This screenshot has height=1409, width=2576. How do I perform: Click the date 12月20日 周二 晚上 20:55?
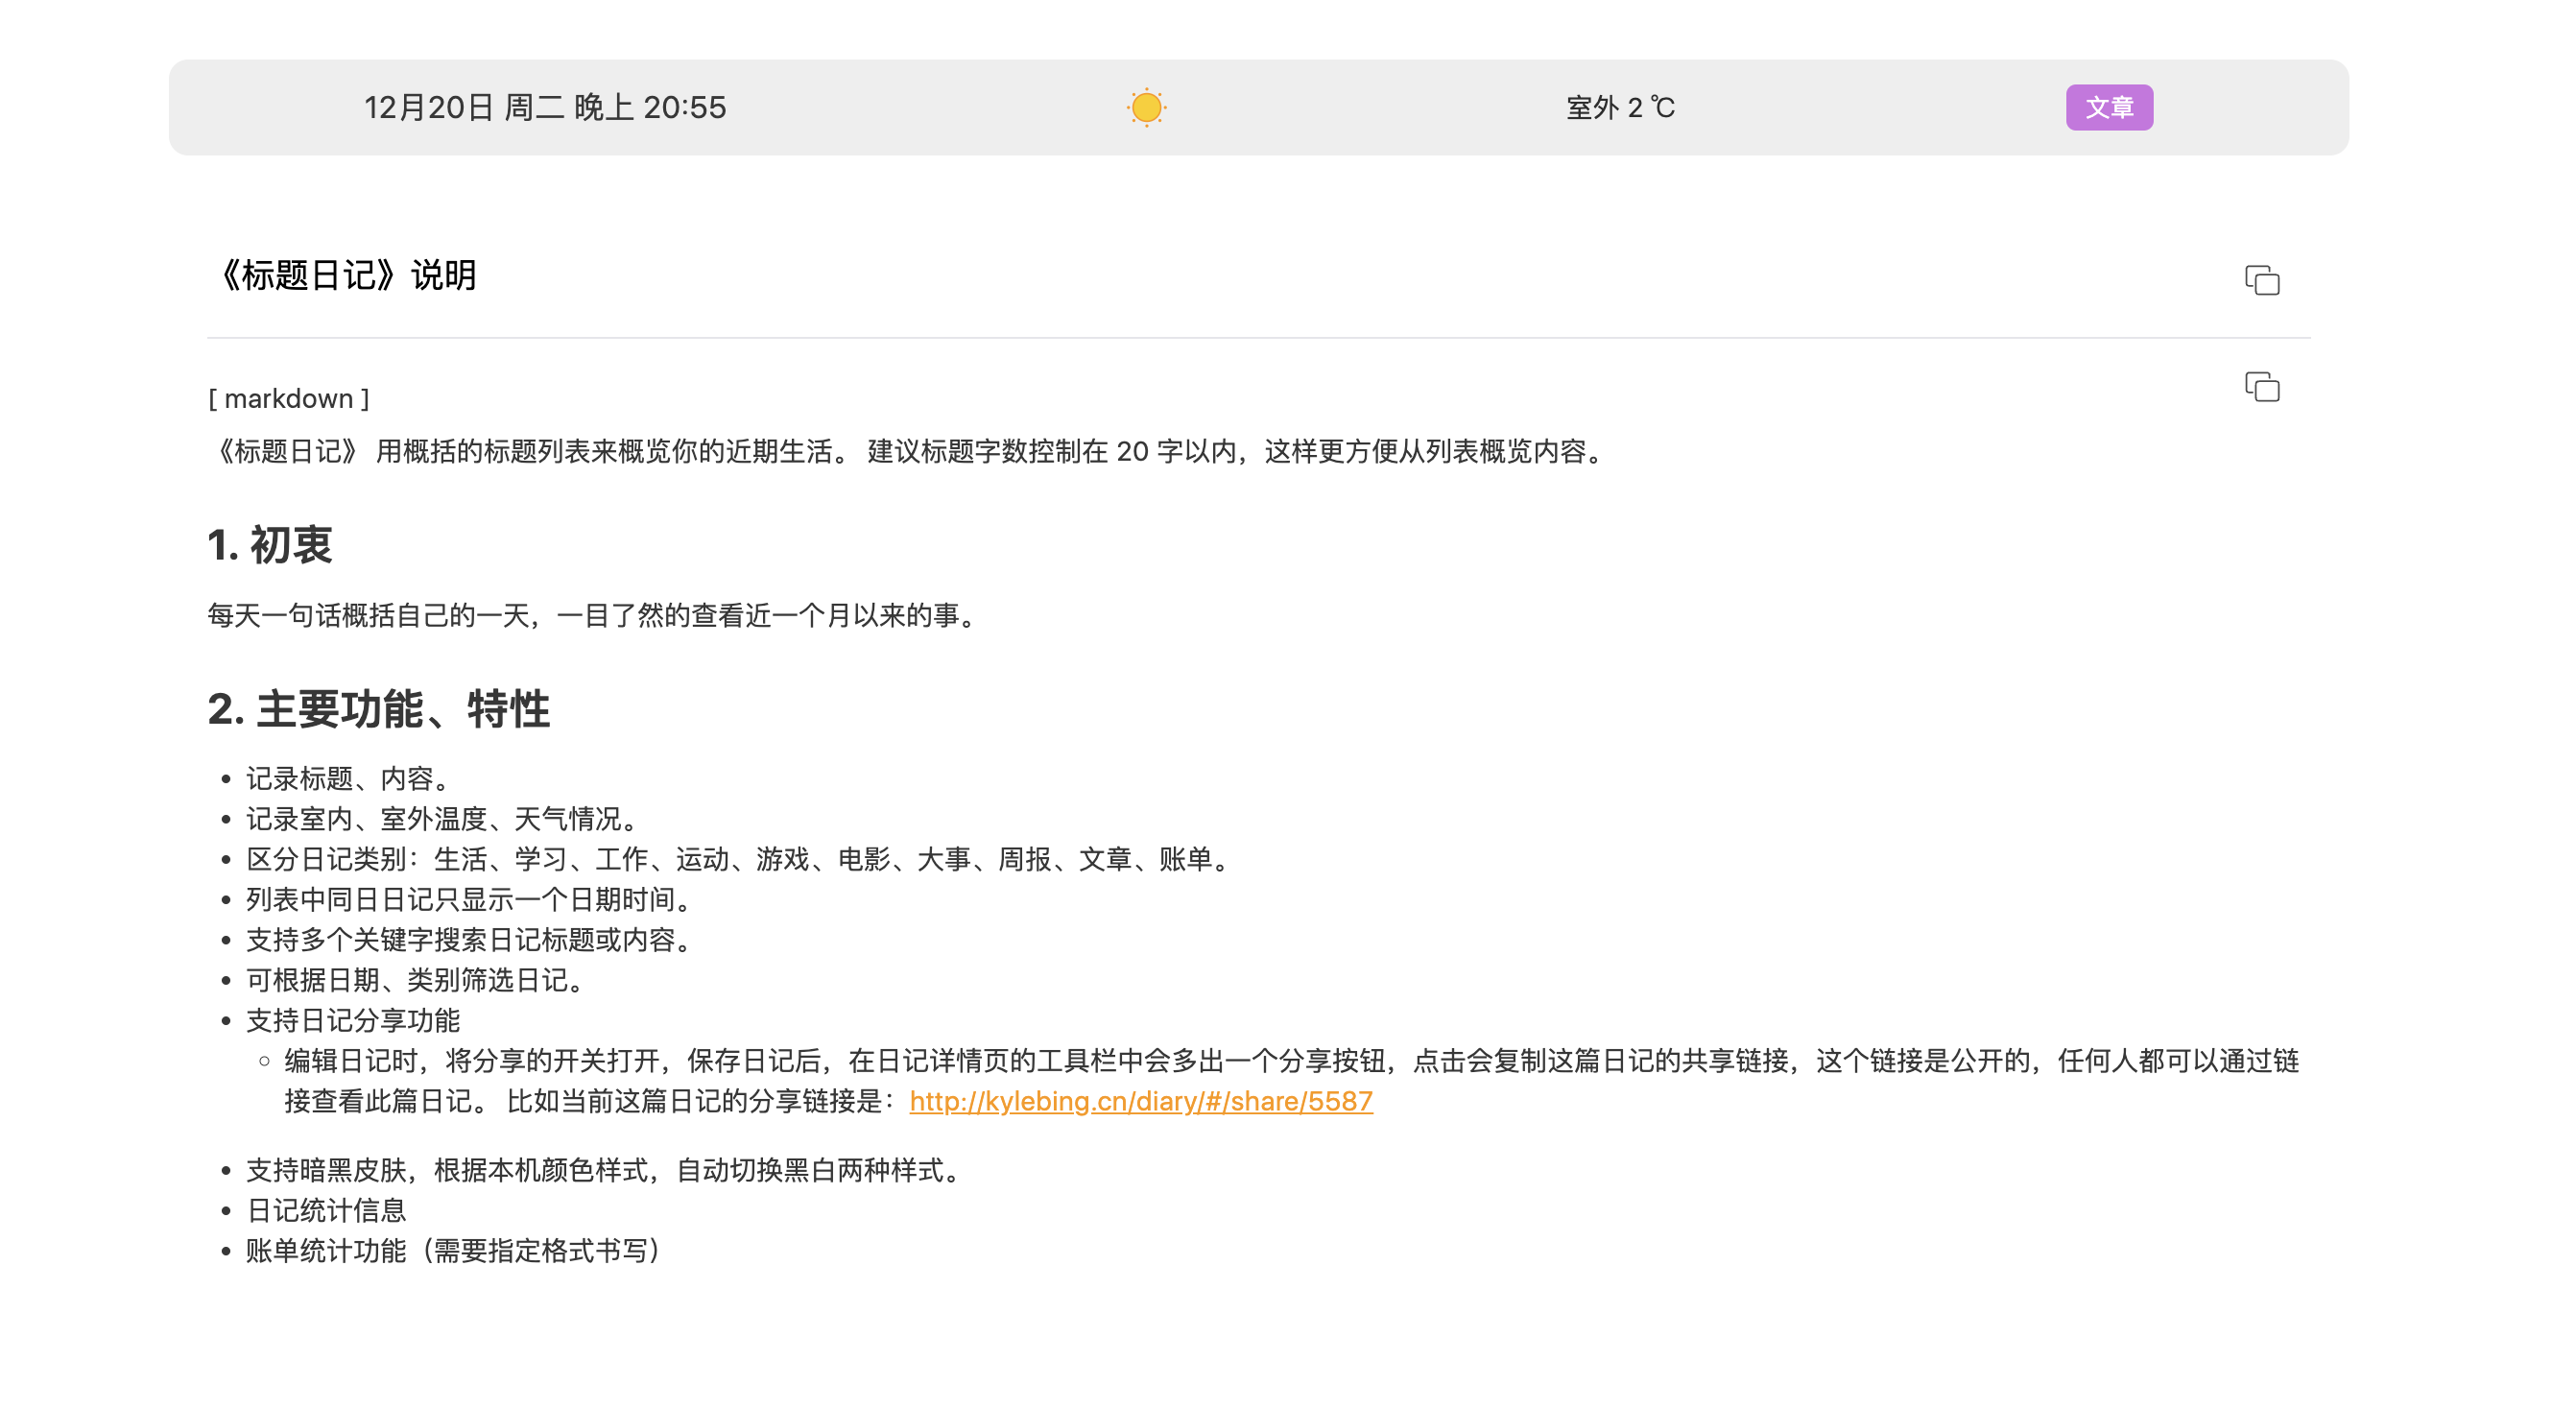[x=545, y=107]
